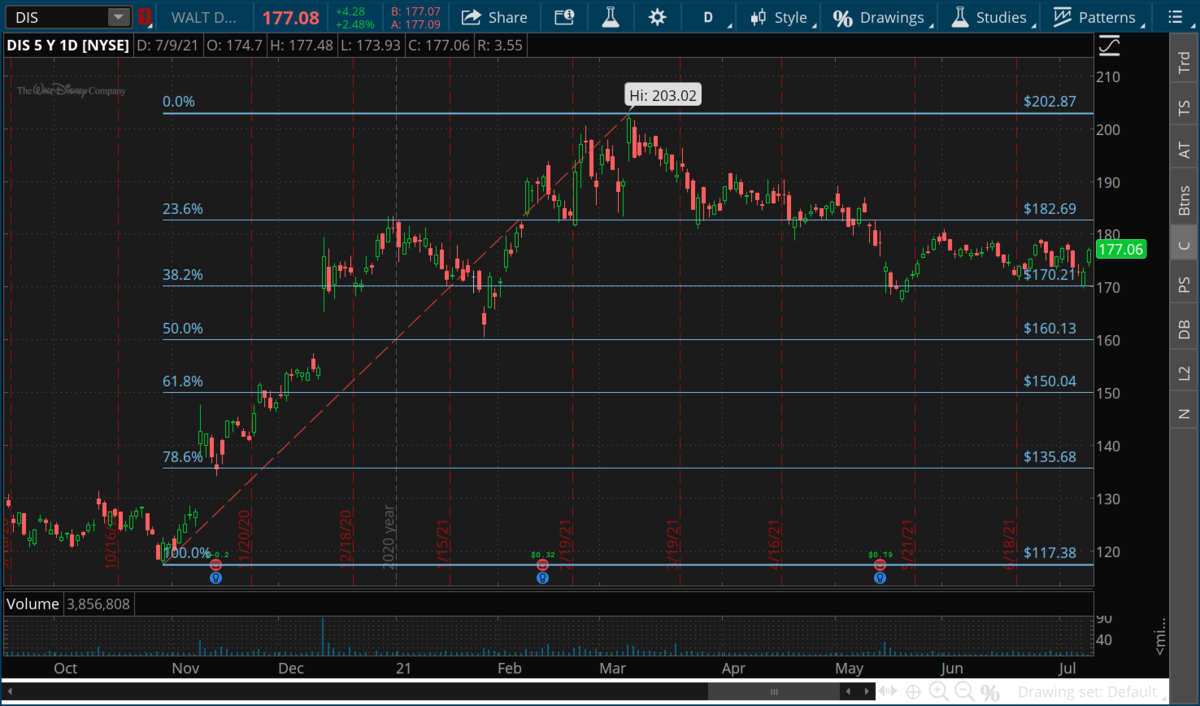Click the 50.0% Fibonacci level label
The height and width of the screenshot is (706, 1200).
coord(183,328)
